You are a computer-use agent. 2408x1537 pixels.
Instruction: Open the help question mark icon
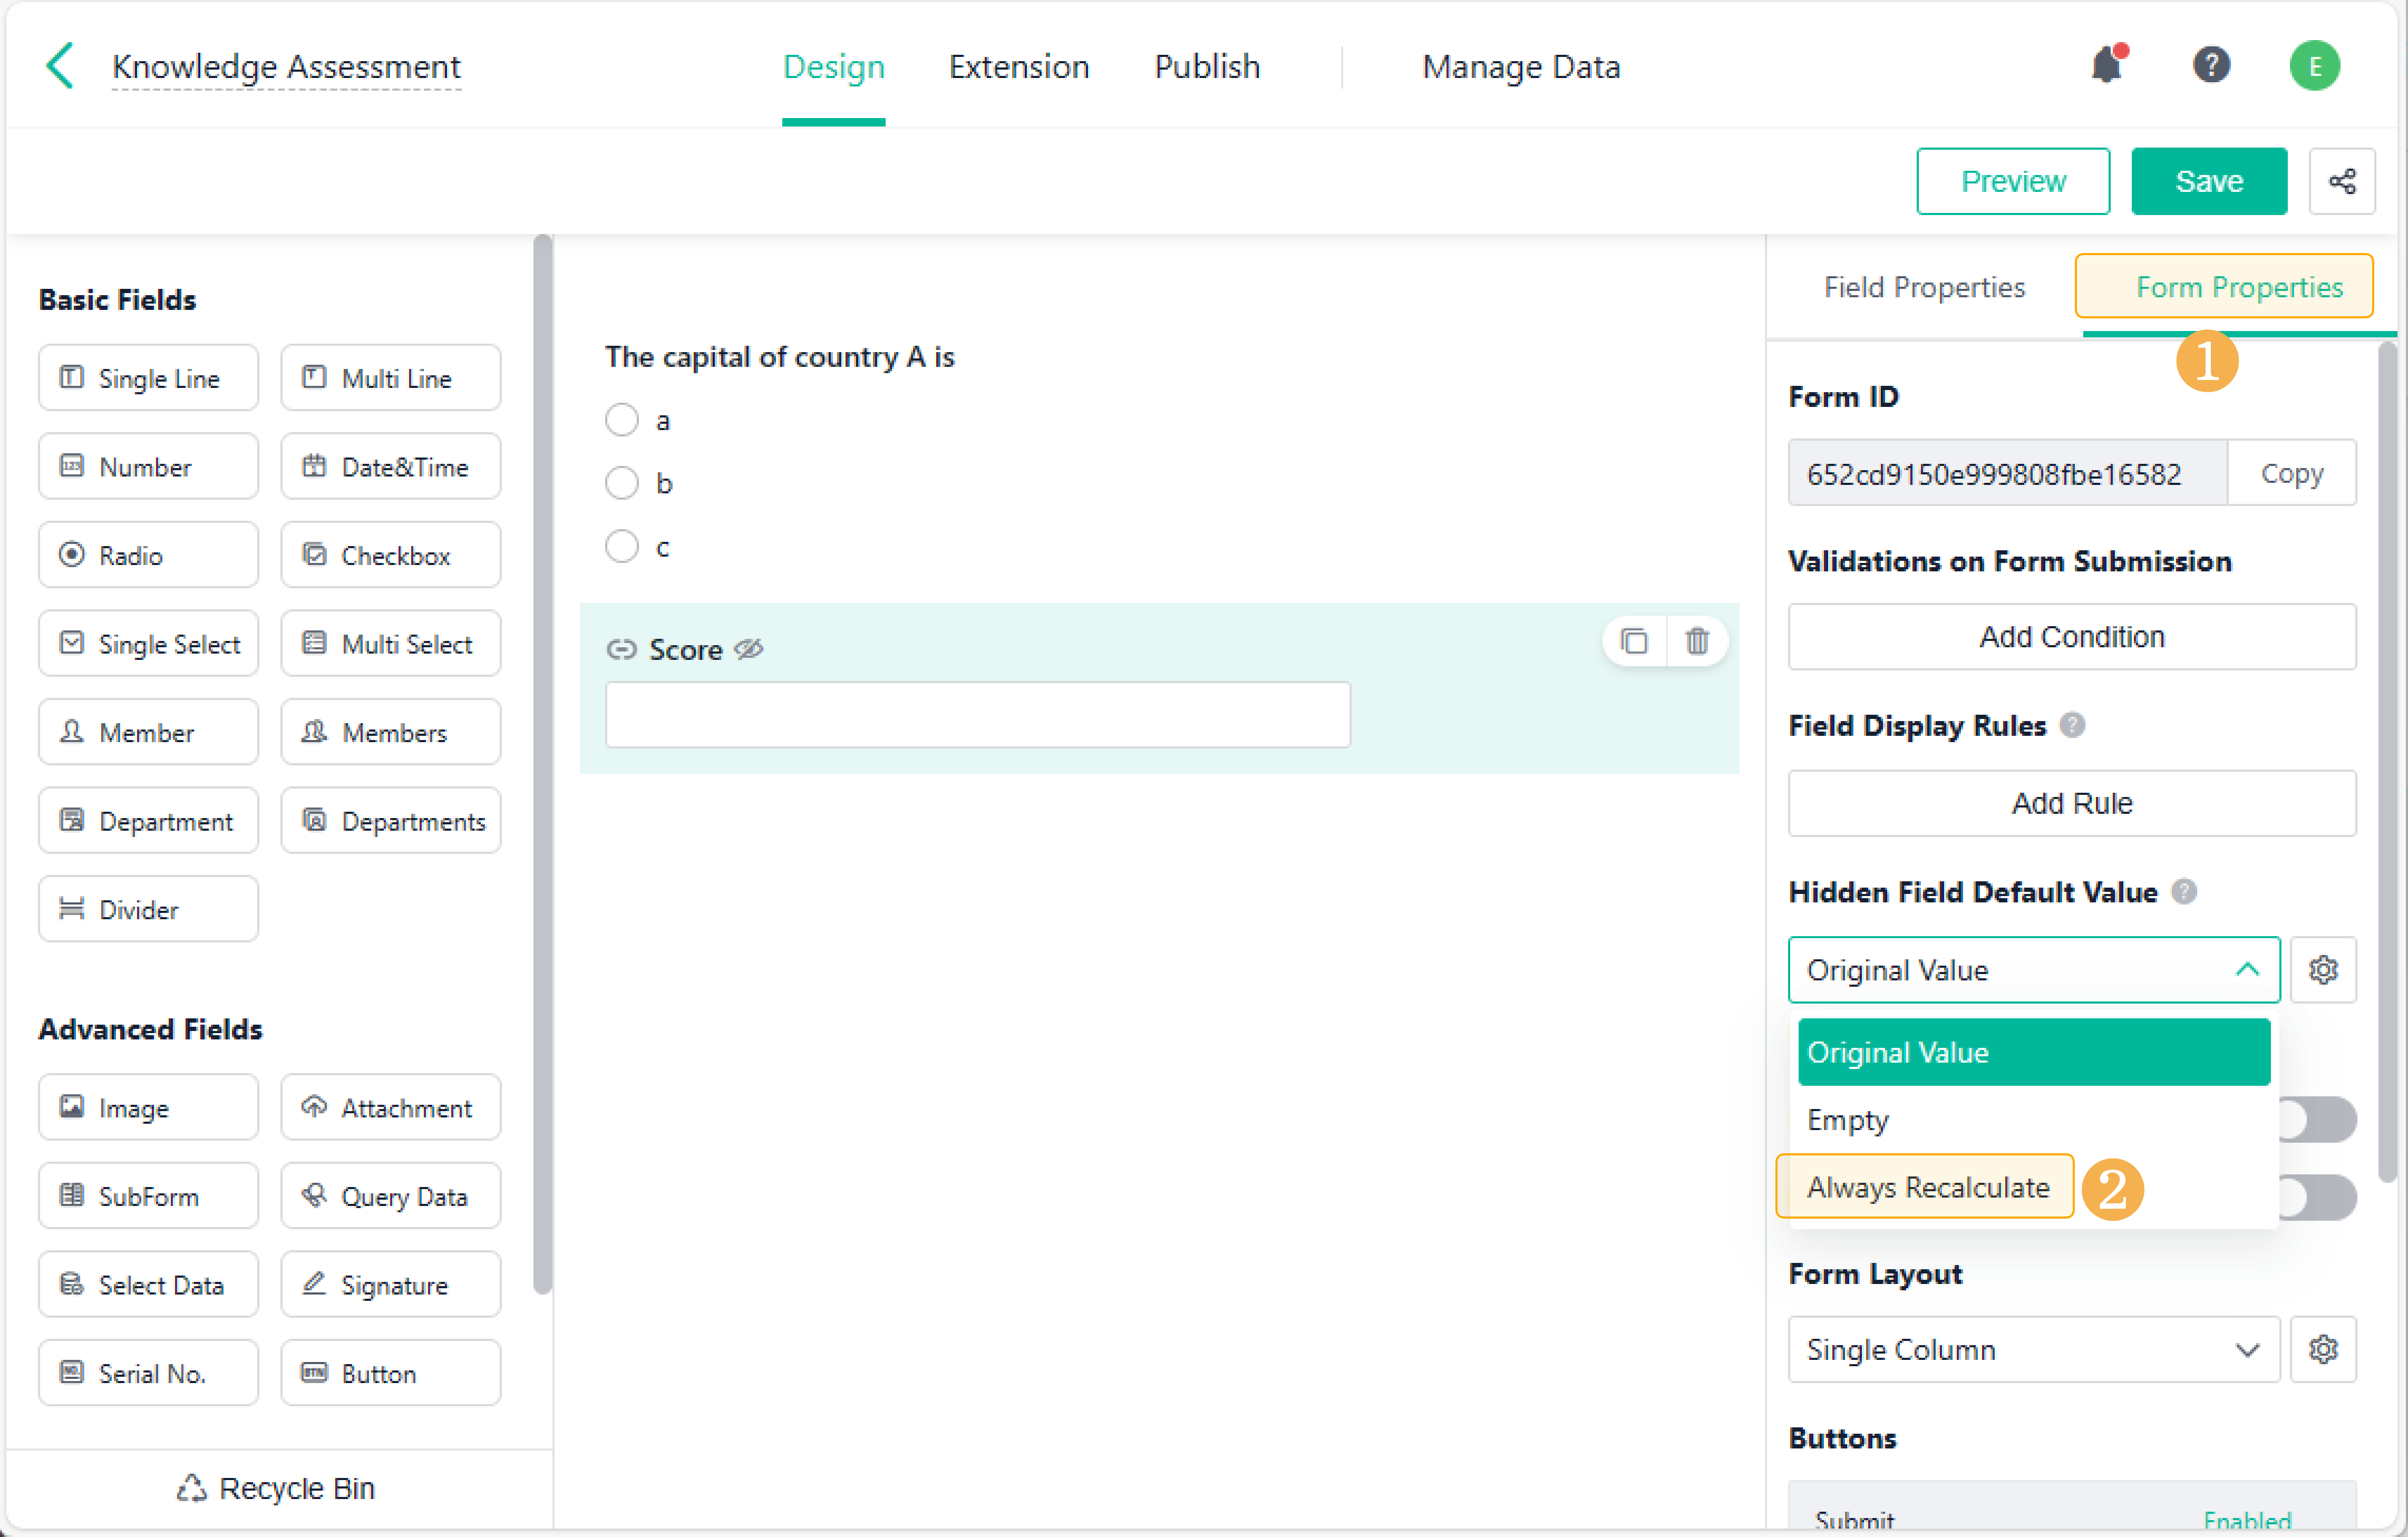pos(2211,65)
